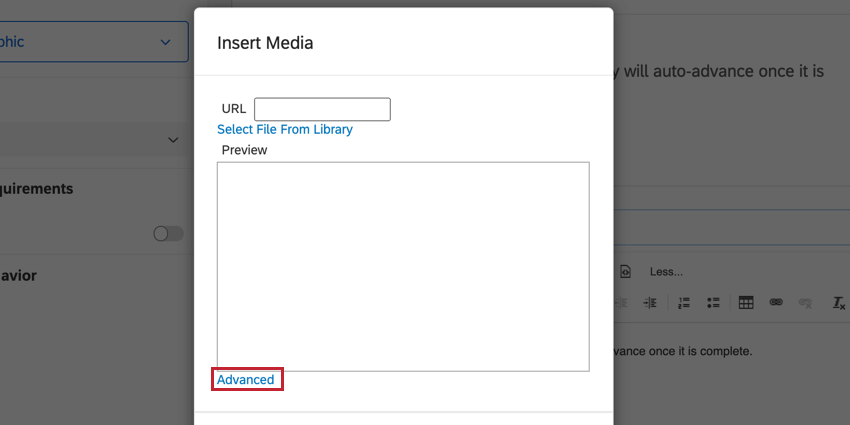Open the Advanced options link

point(246,379)
